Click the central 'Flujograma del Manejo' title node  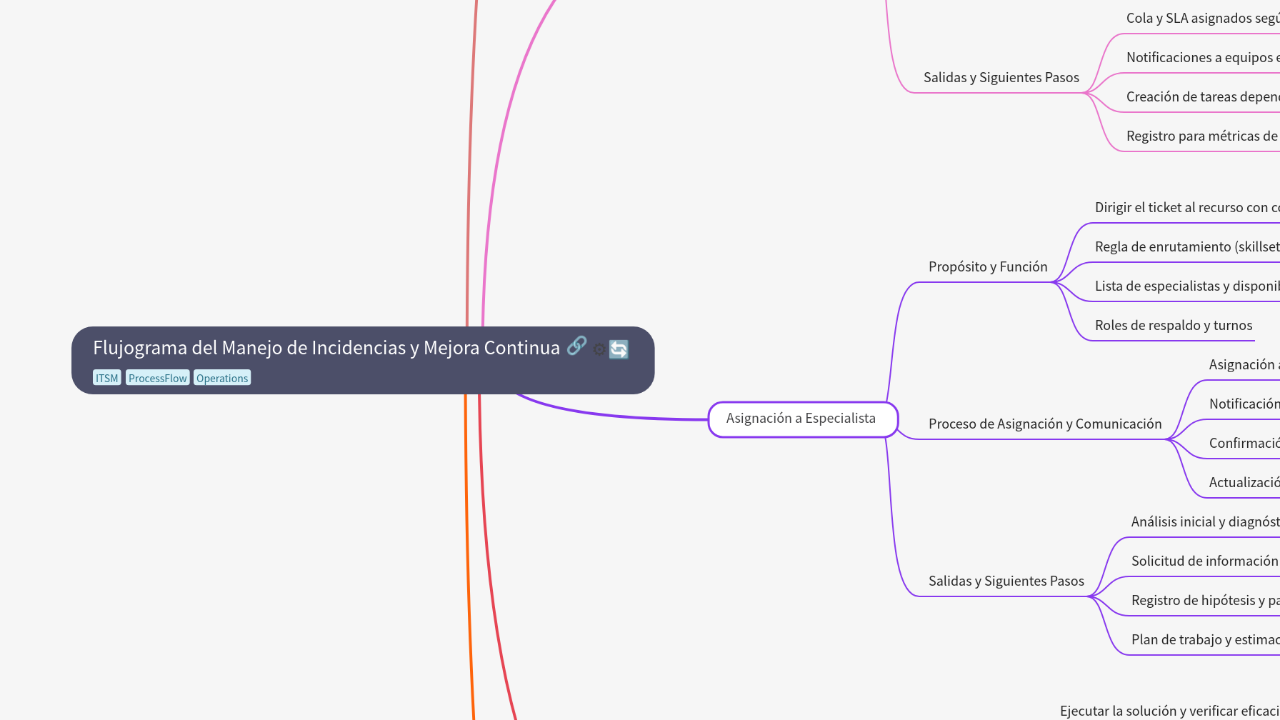[x=326, y=347]
